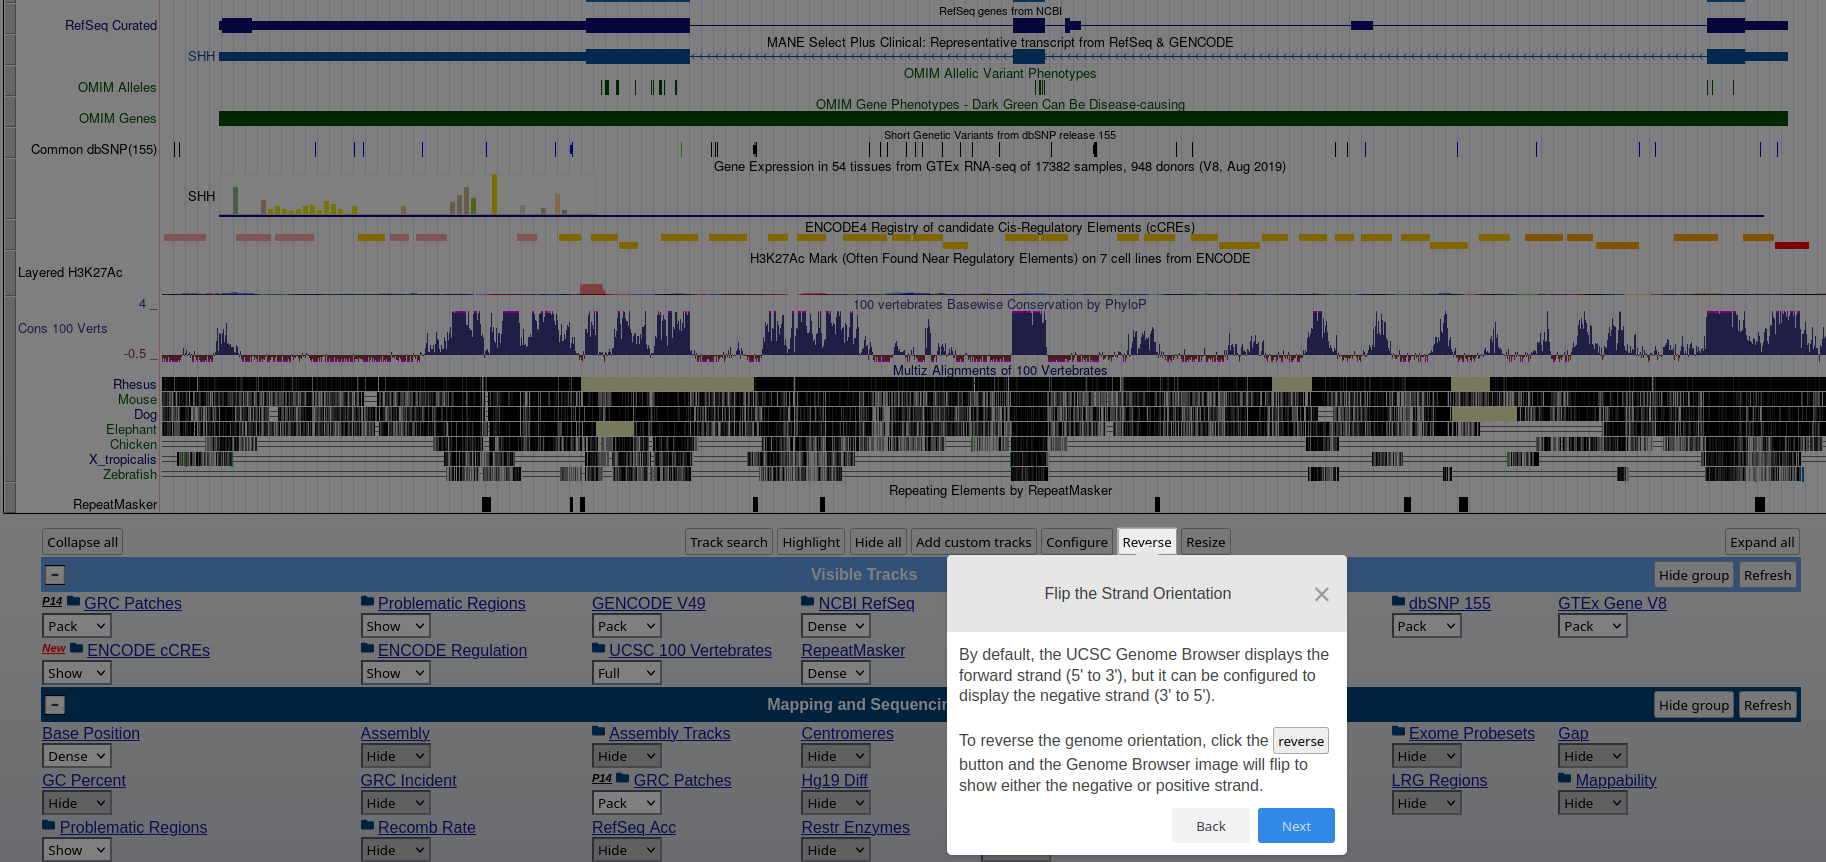Click the folder icon next to Recomb Rate
This screenshot has height=862, width=1826.
tap(367, 826)
